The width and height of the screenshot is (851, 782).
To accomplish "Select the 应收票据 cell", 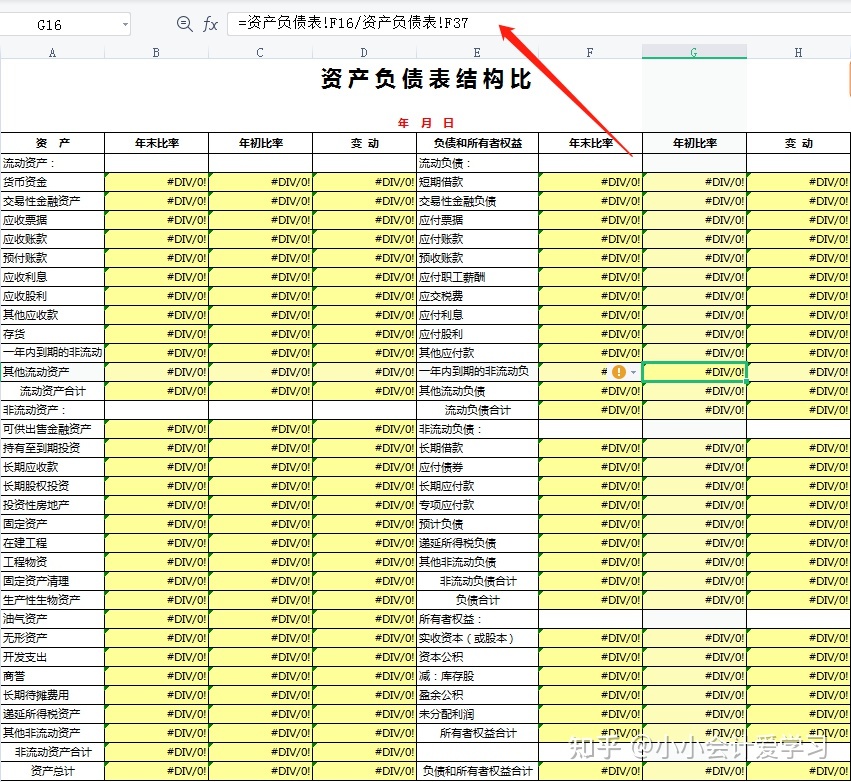I will [x=52, y=220].
